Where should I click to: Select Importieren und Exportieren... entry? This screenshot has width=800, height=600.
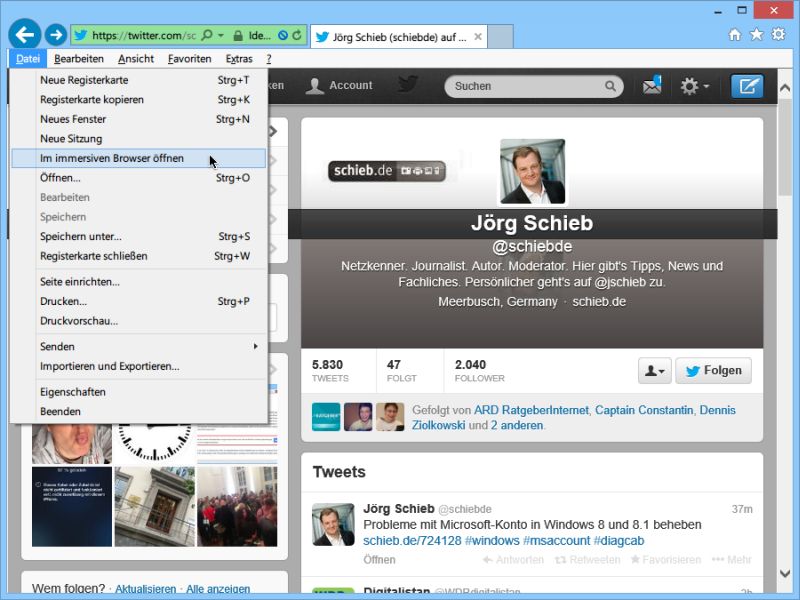[139, 366]
